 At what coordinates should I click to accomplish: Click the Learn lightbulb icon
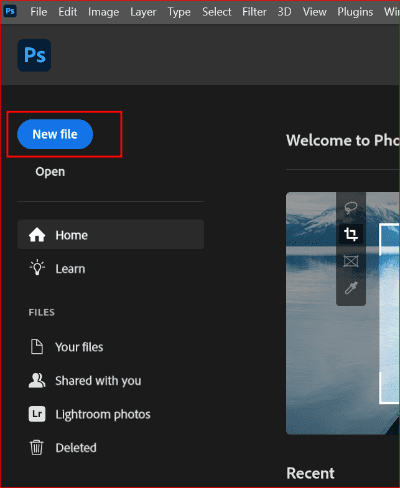point(37,267)
